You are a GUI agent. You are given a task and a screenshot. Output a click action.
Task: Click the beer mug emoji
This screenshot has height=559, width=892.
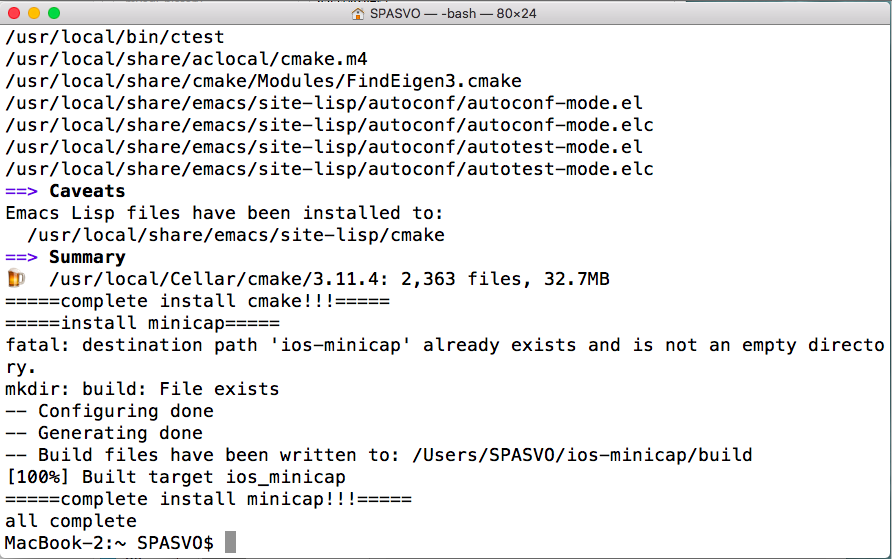point(15,279)
